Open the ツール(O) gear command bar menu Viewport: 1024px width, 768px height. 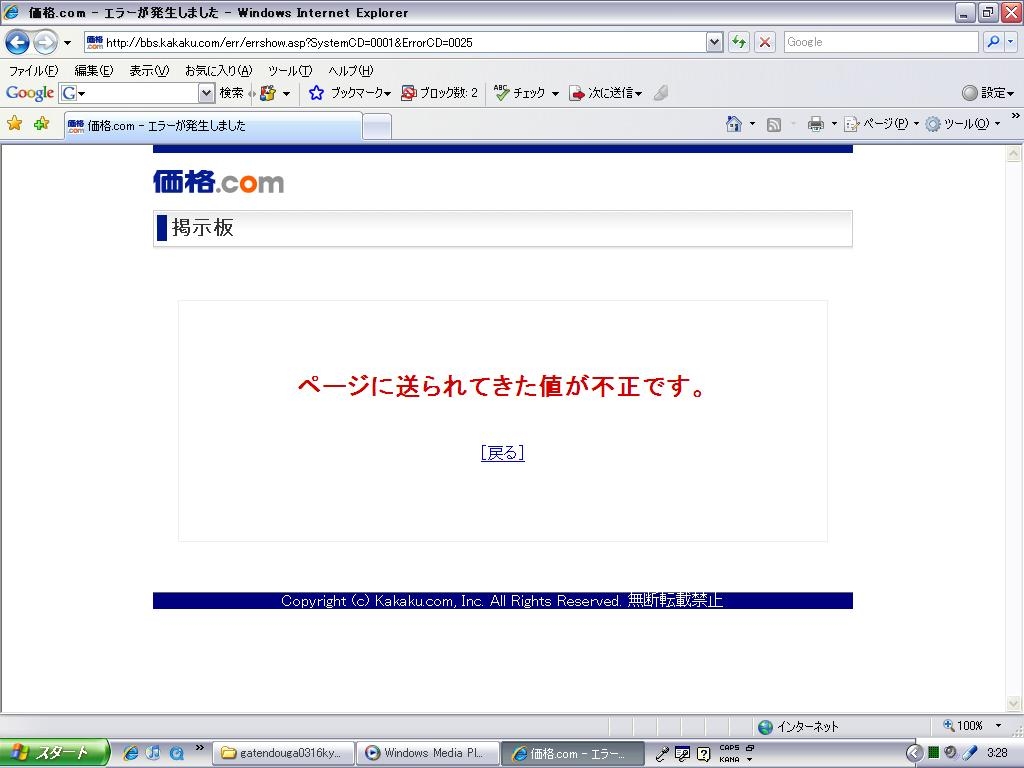963,123
